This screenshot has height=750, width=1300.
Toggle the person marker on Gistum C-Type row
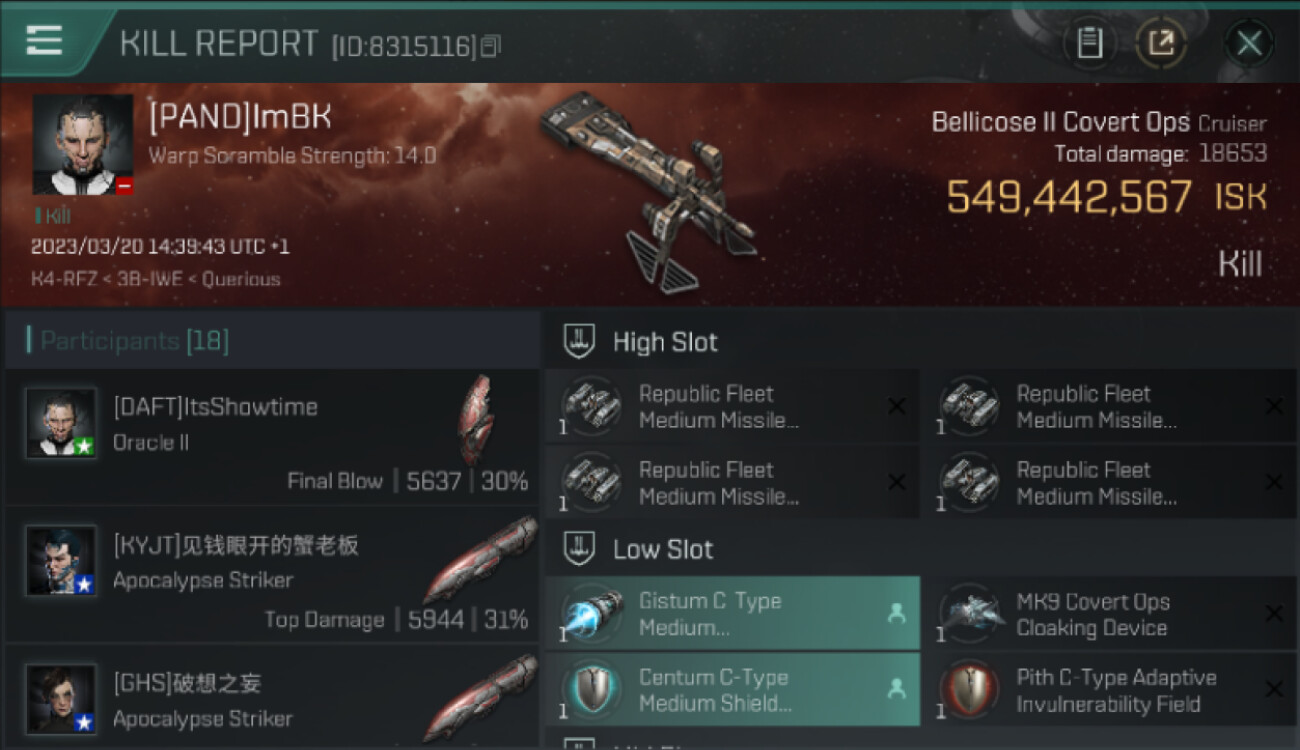pos(896,613)
